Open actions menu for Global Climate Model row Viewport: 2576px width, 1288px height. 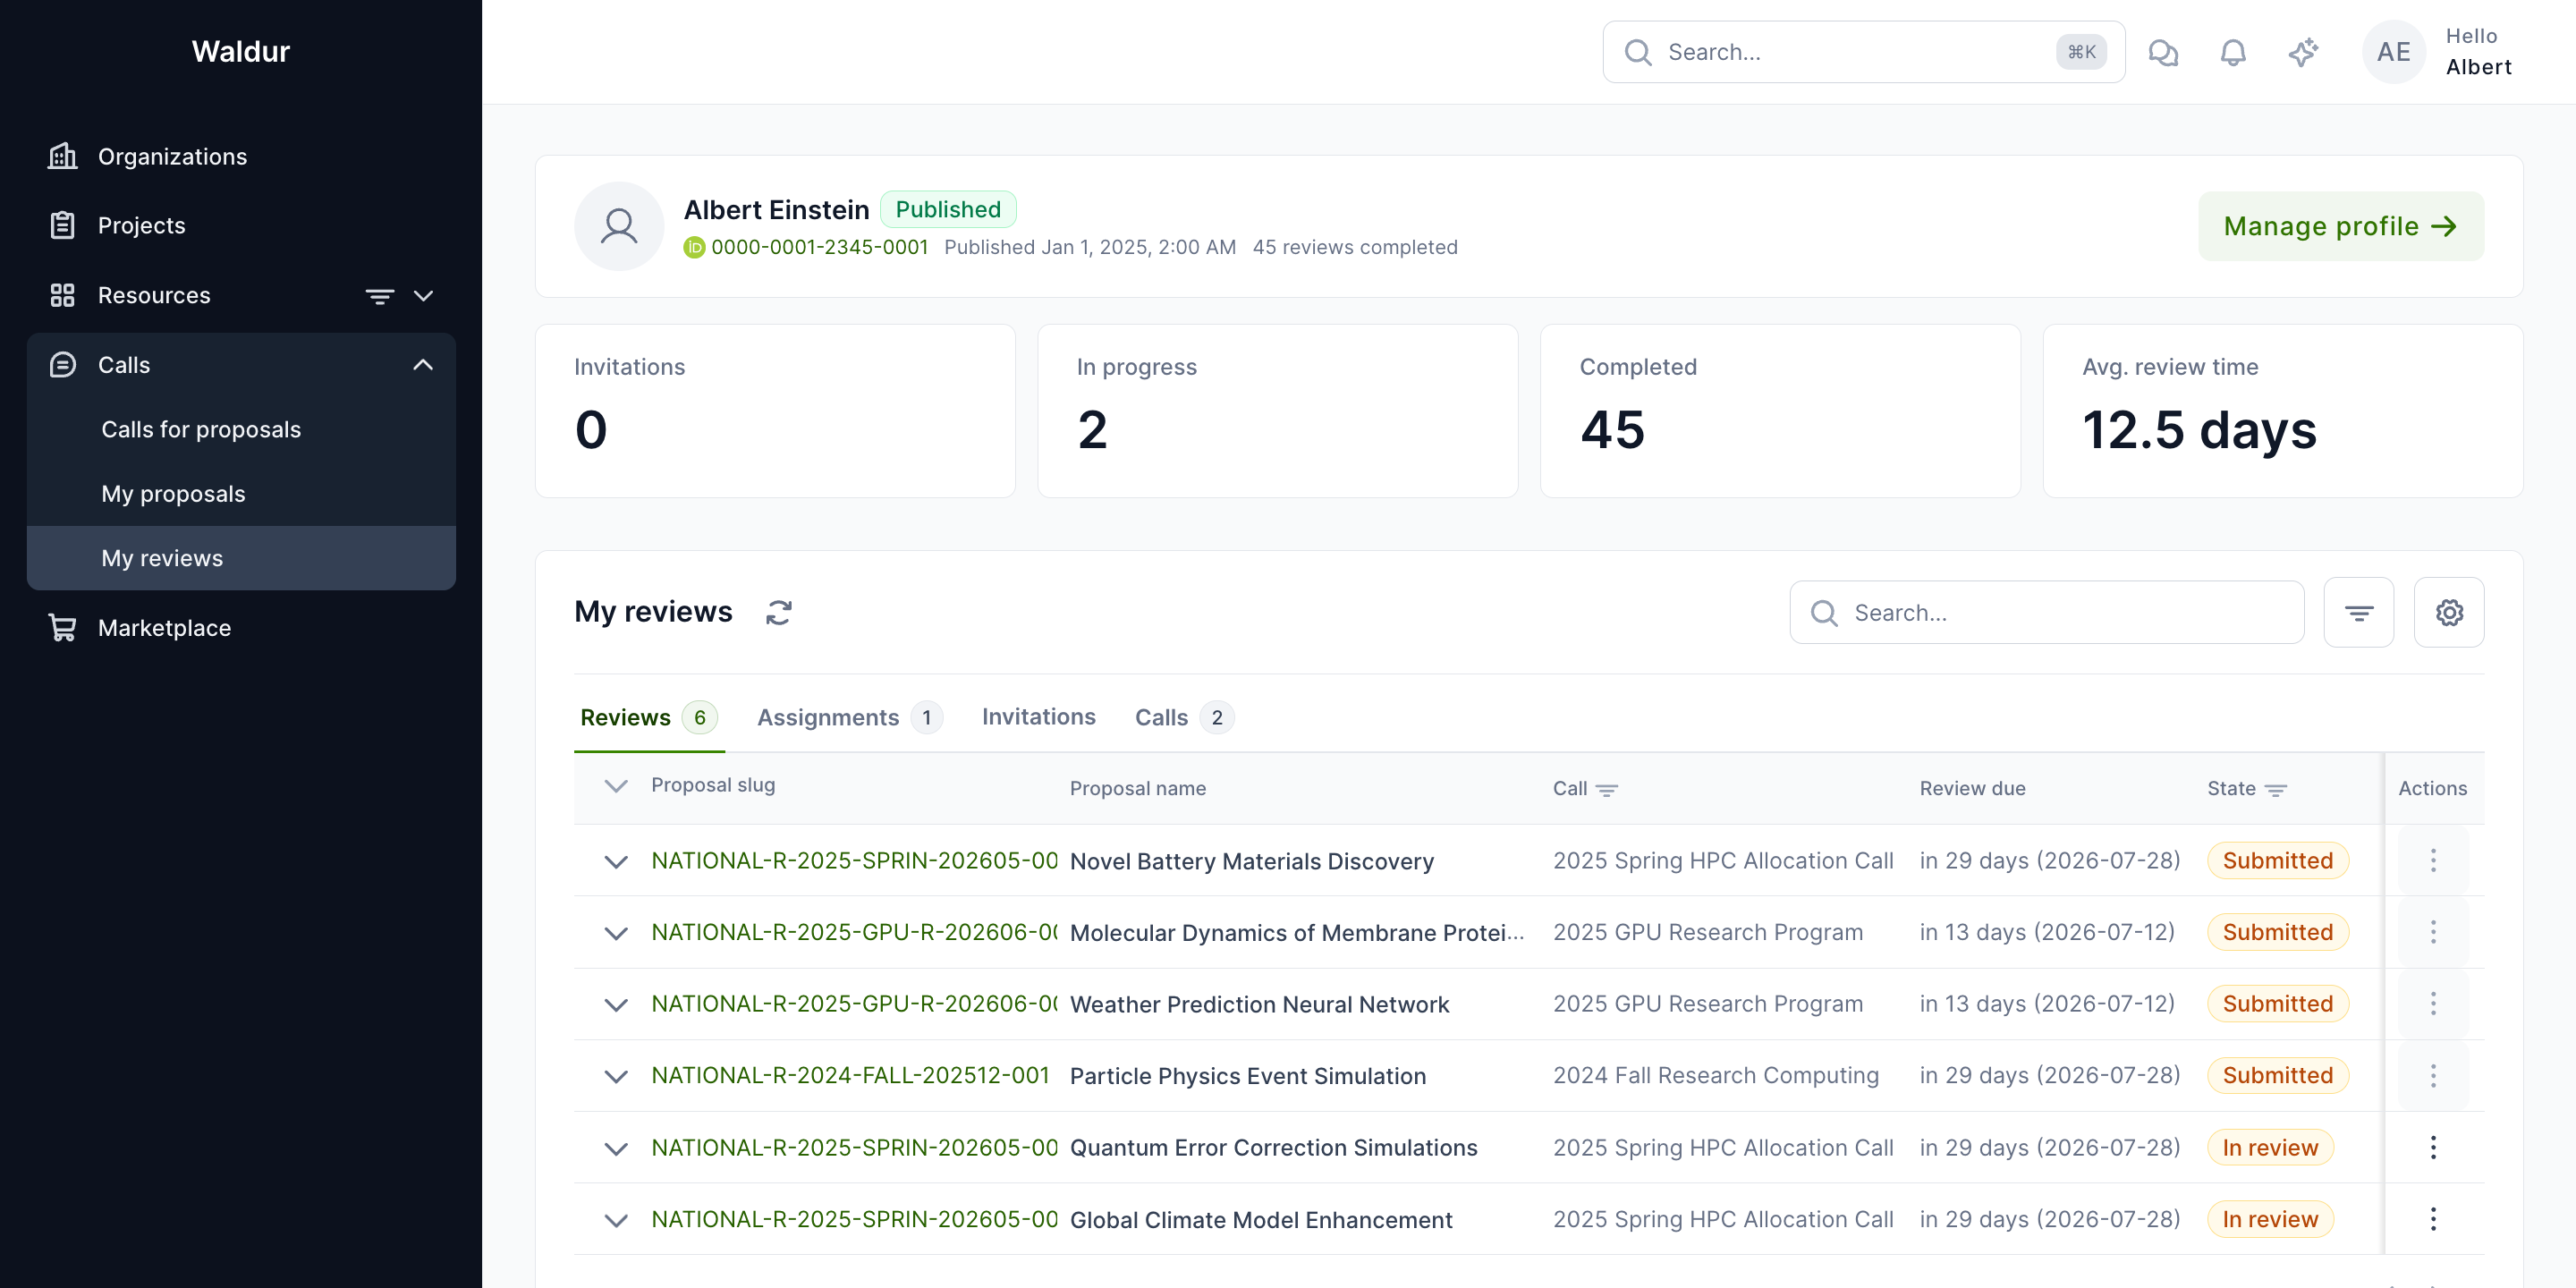tap(2433, 1219)
